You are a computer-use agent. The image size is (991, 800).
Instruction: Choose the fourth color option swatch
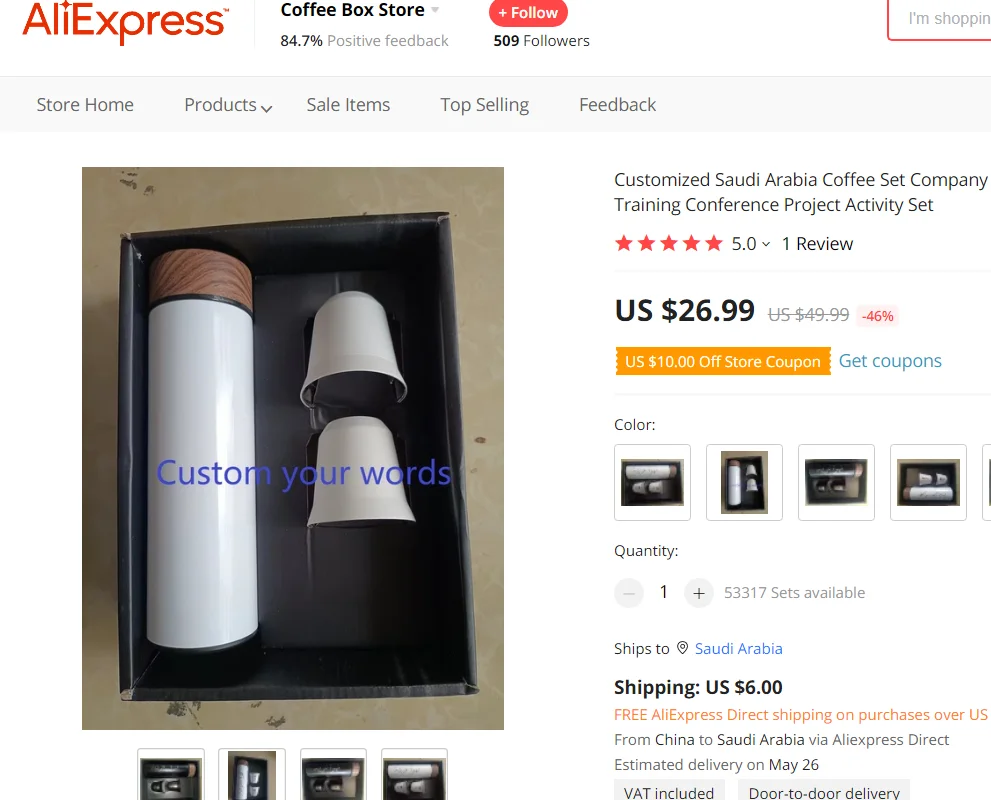[x=928, y=482]
